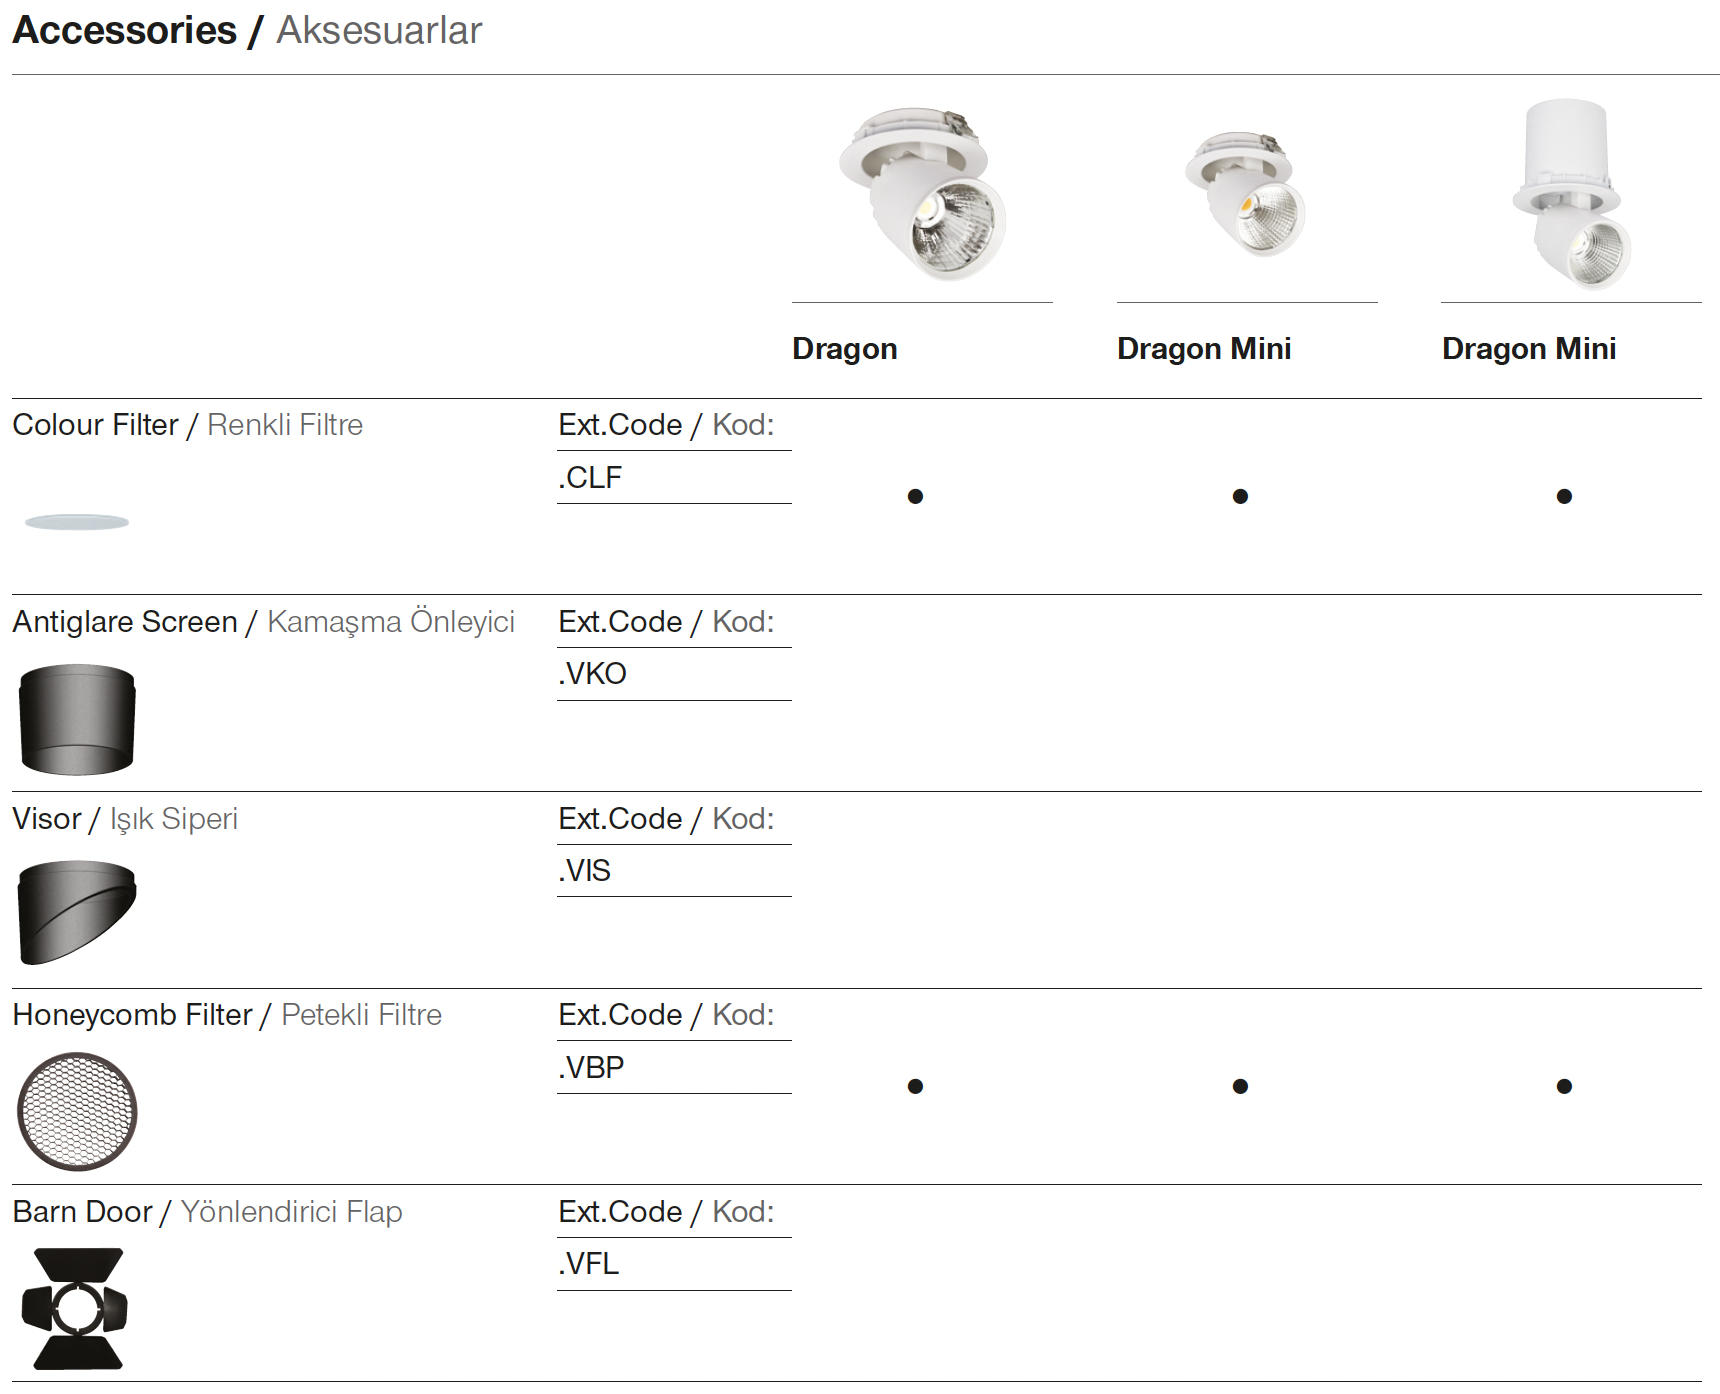This screenshot has width=1720, height=1394.
Task: Click the .VBP extension code
Action: [591, 1068]
